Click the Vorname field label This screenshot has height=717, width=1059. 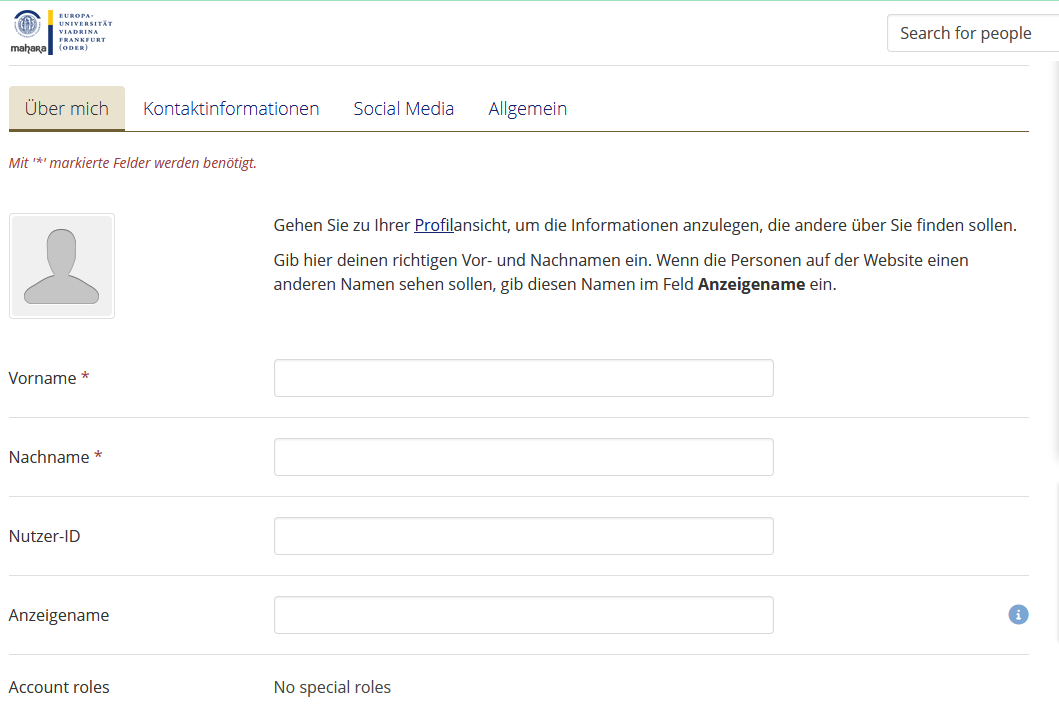tap(42, 378)
